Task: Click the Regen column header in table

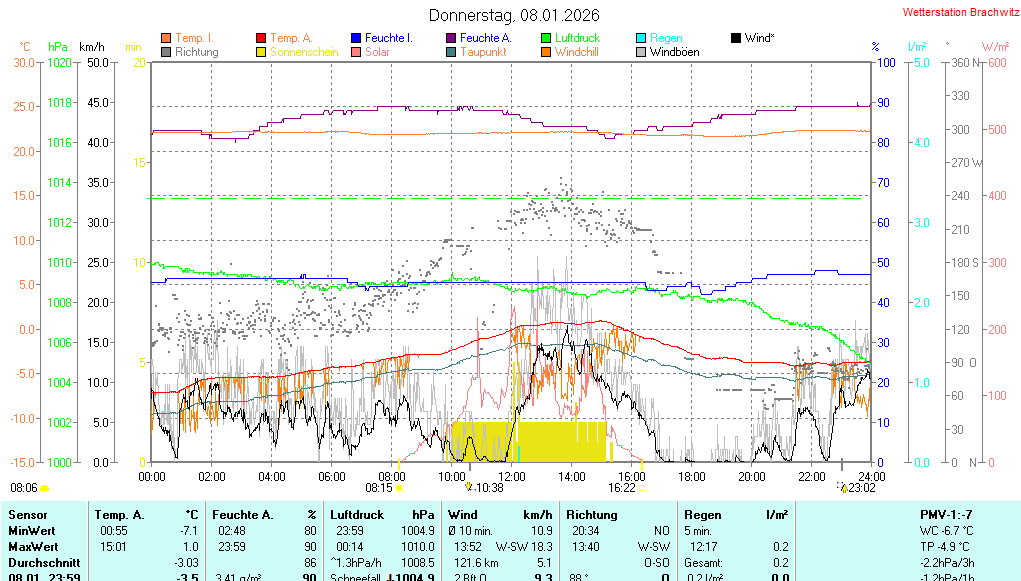Action: [x=703, y=514]
